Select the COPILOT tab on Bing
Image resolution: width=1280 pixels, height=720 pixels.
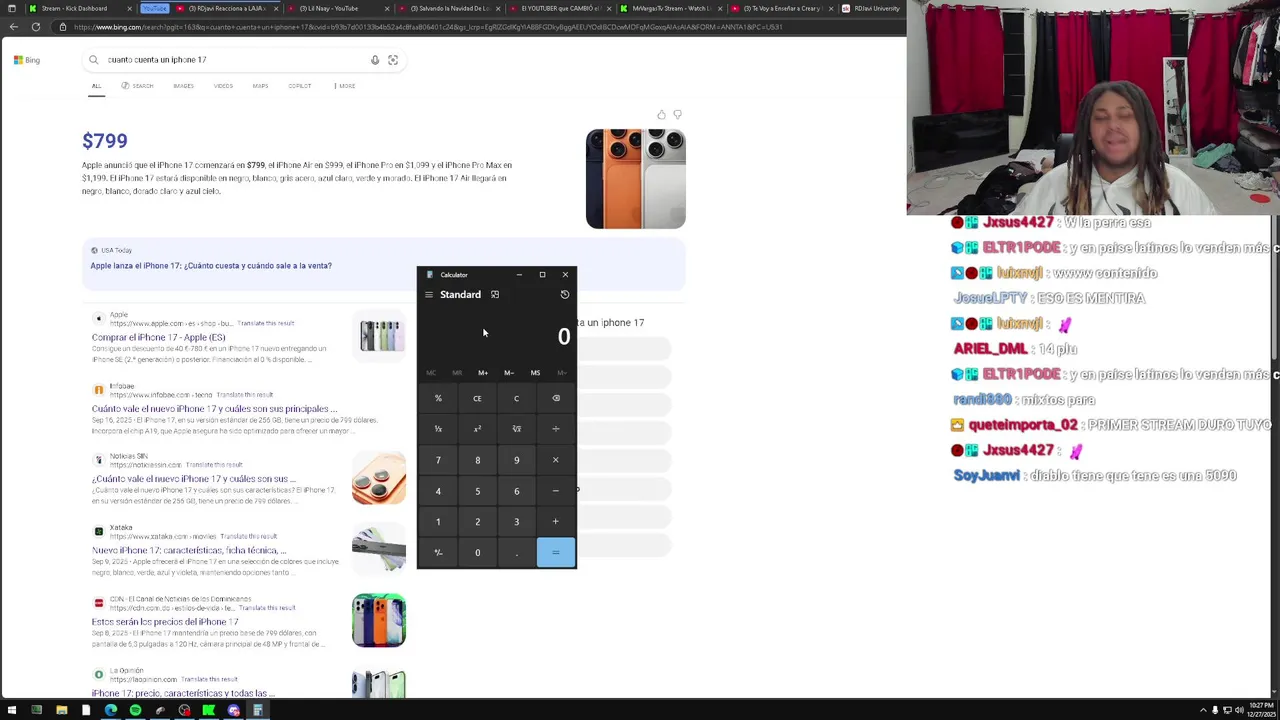point(300,86)
